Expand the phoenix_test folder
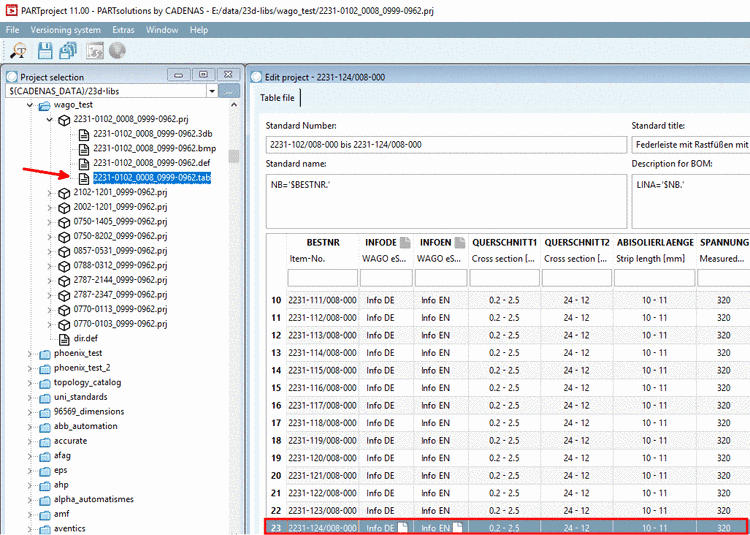Screen dimensions: 750x535 point(28,353)
